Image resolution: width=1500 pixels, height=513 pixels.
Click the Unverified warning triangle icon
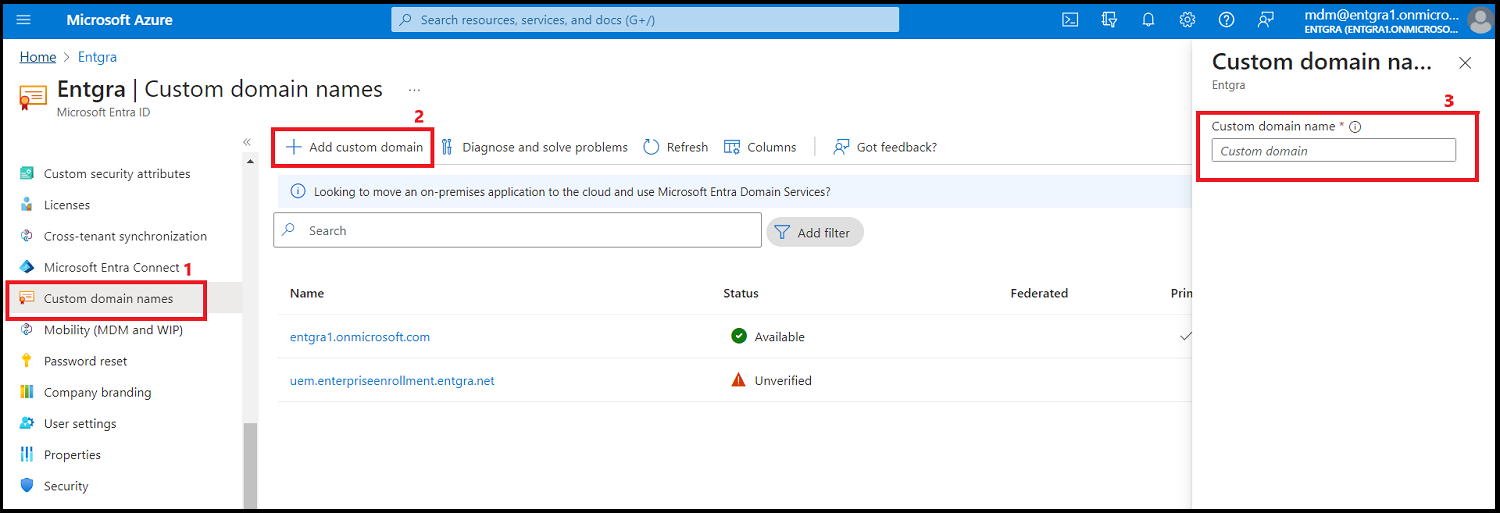(739, 380)
